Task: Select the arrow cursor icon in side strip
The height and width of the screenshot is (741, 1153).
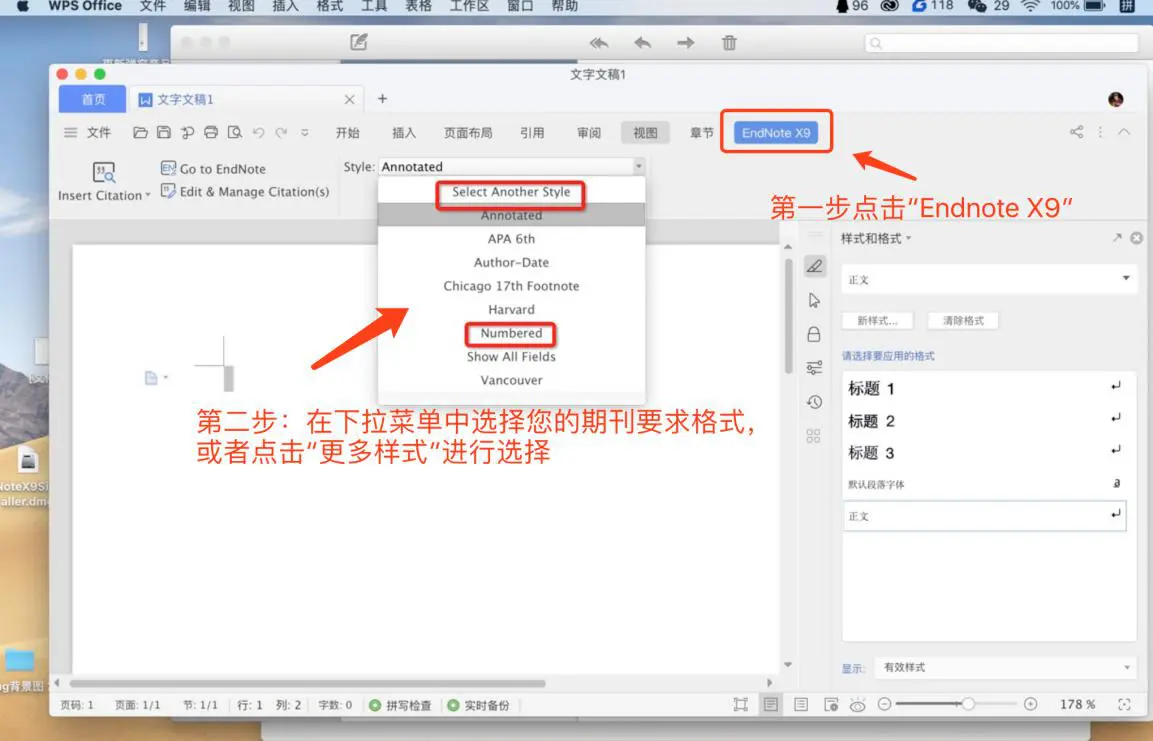Action: pos(814,300)
